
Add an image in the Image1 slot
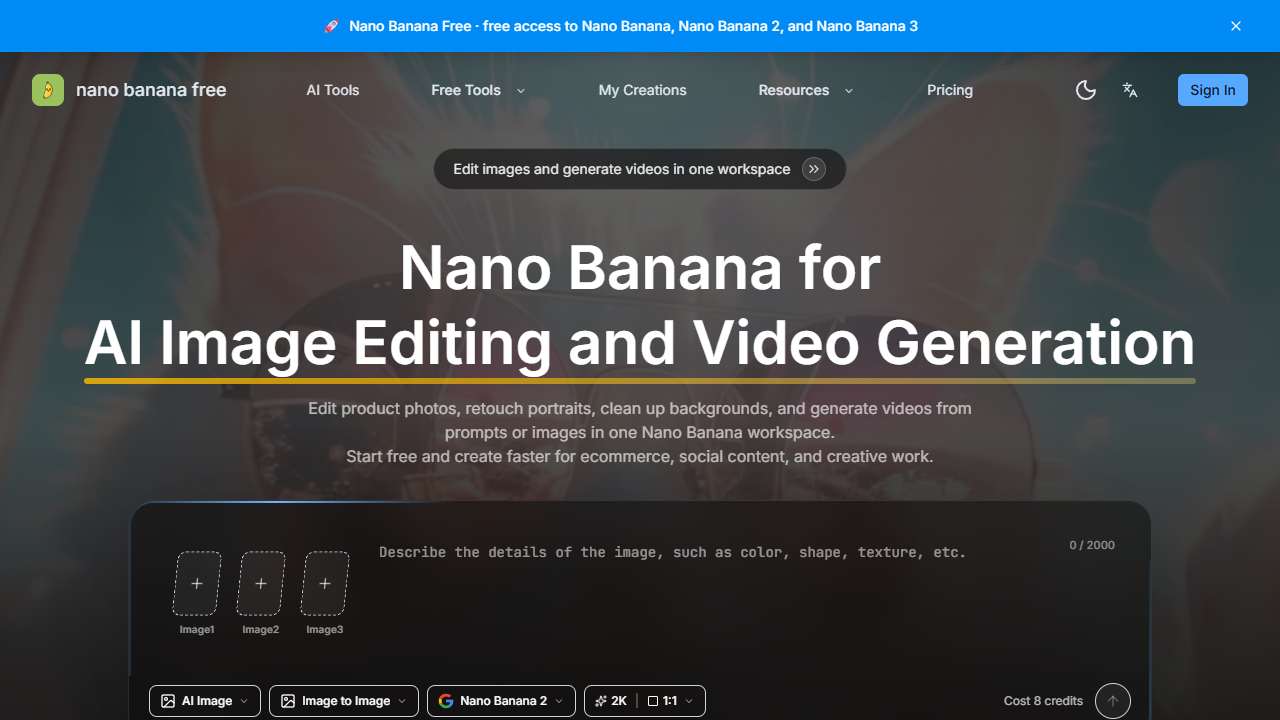(x=197, y=584)
